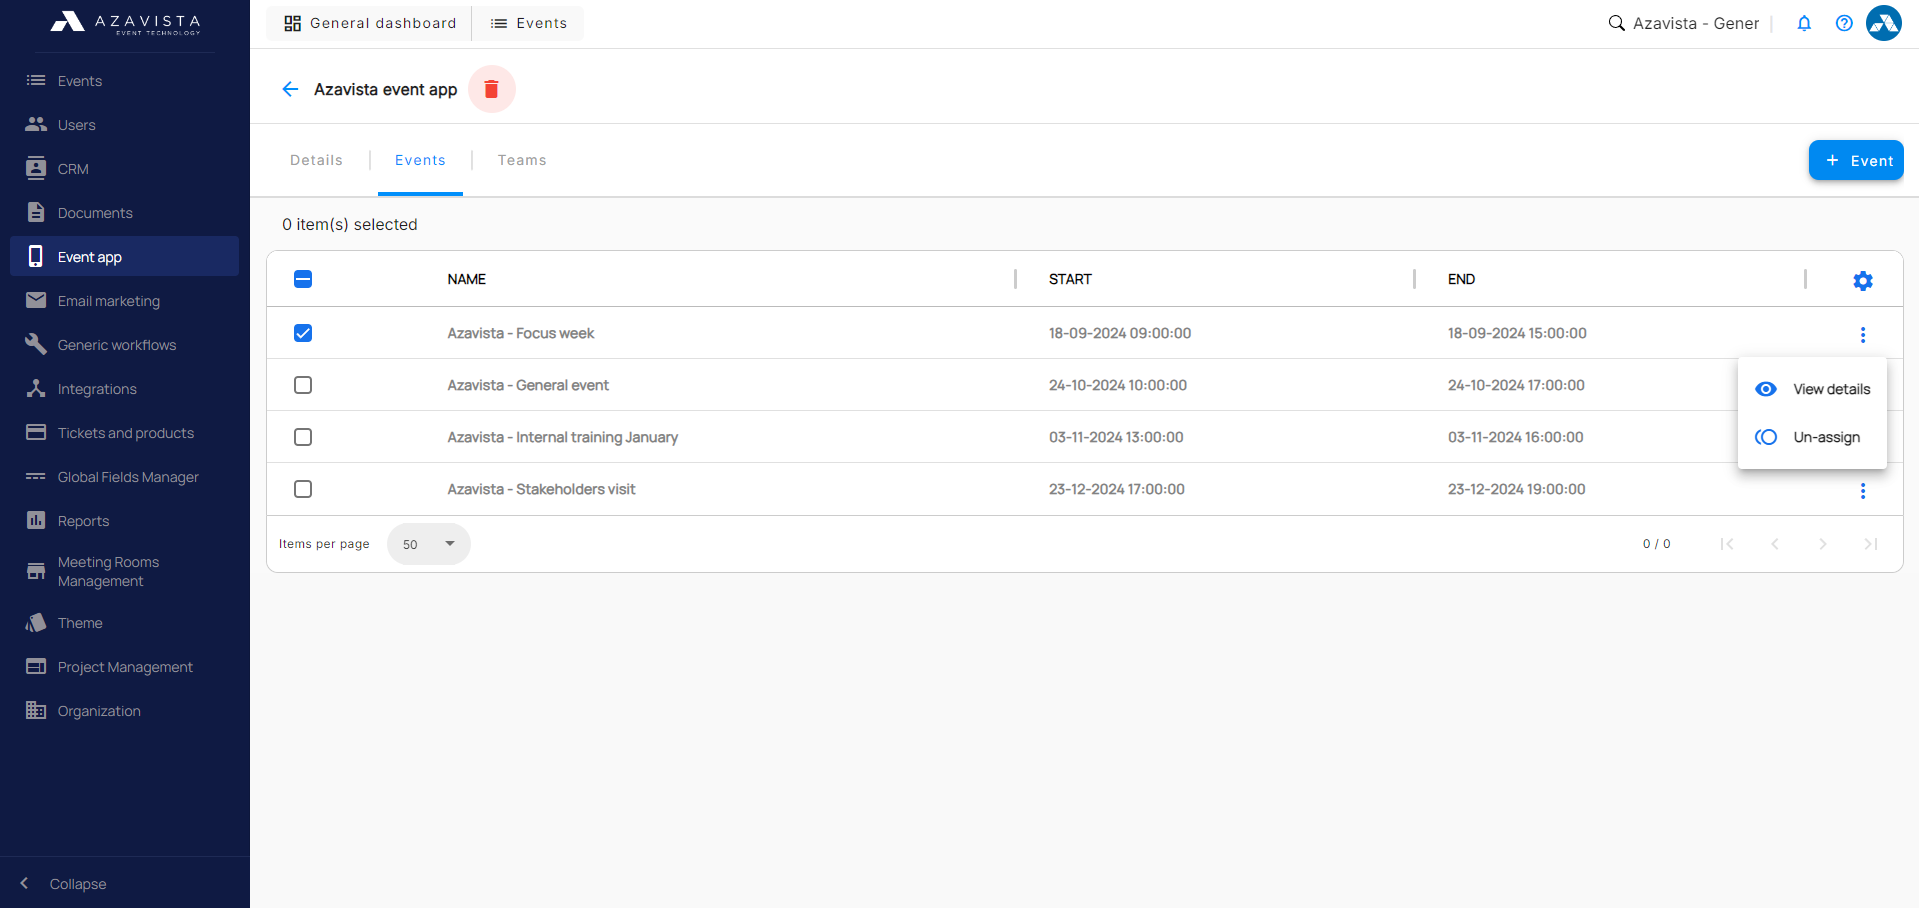Open Stakeholders visit row actions menu
The height and width of the screenshot is (908, 1919).
point(1862,491)
